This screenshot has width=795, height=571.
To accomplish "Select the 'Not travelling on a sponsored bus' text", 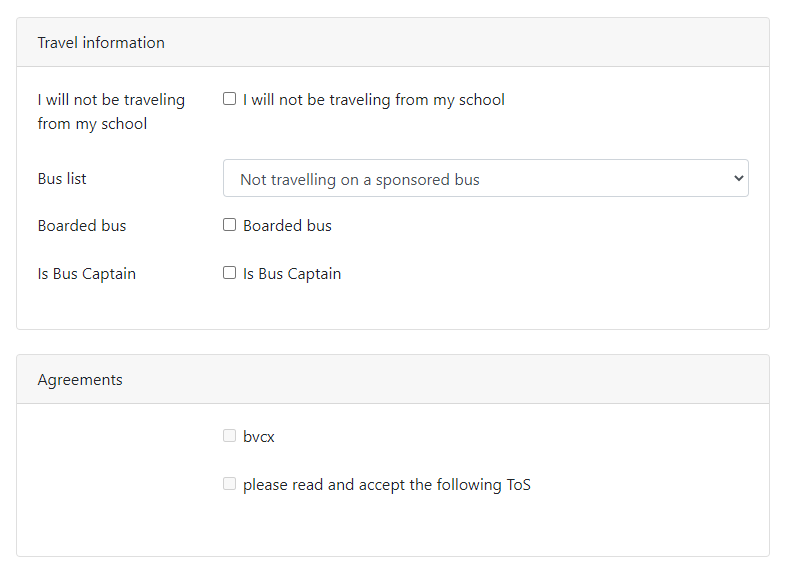I will [360, 180].
